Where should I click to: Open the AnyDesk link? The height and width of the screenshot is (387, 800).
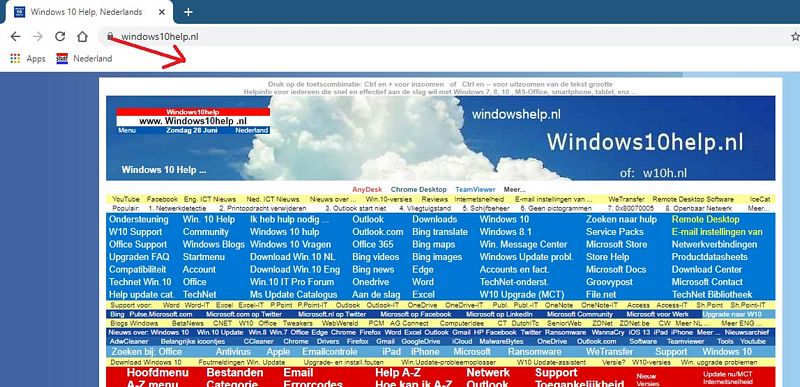coord(367,190)
